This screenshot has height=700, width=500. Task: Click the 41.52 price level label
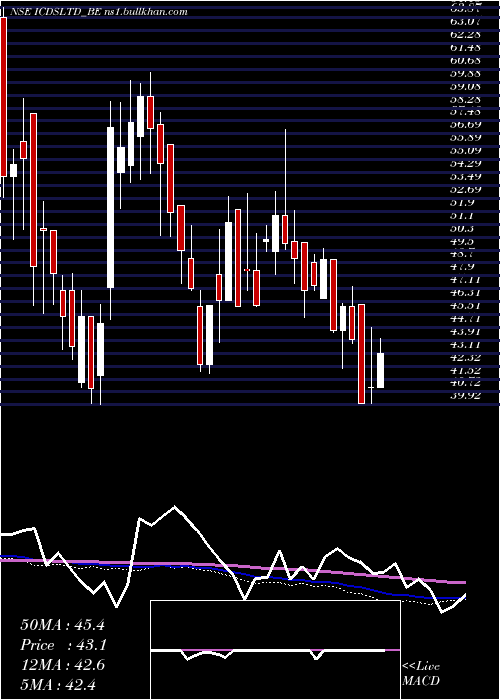pos(467,370)
